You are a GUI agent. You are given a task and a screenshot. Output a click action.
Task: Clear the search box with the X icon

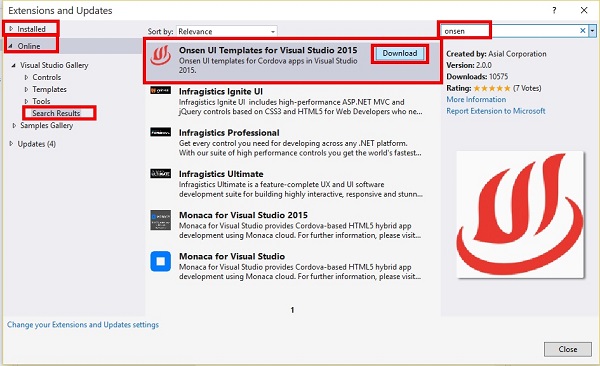[x=582, y=31]
